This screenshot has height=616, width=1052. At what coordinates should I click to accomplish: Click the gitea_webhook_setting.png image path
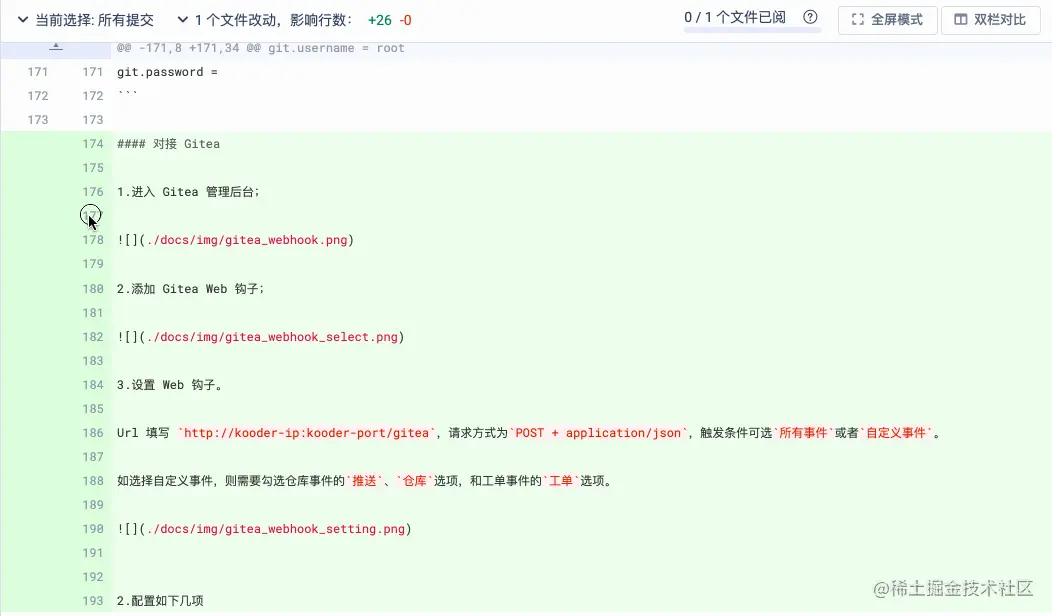[276, 529]
